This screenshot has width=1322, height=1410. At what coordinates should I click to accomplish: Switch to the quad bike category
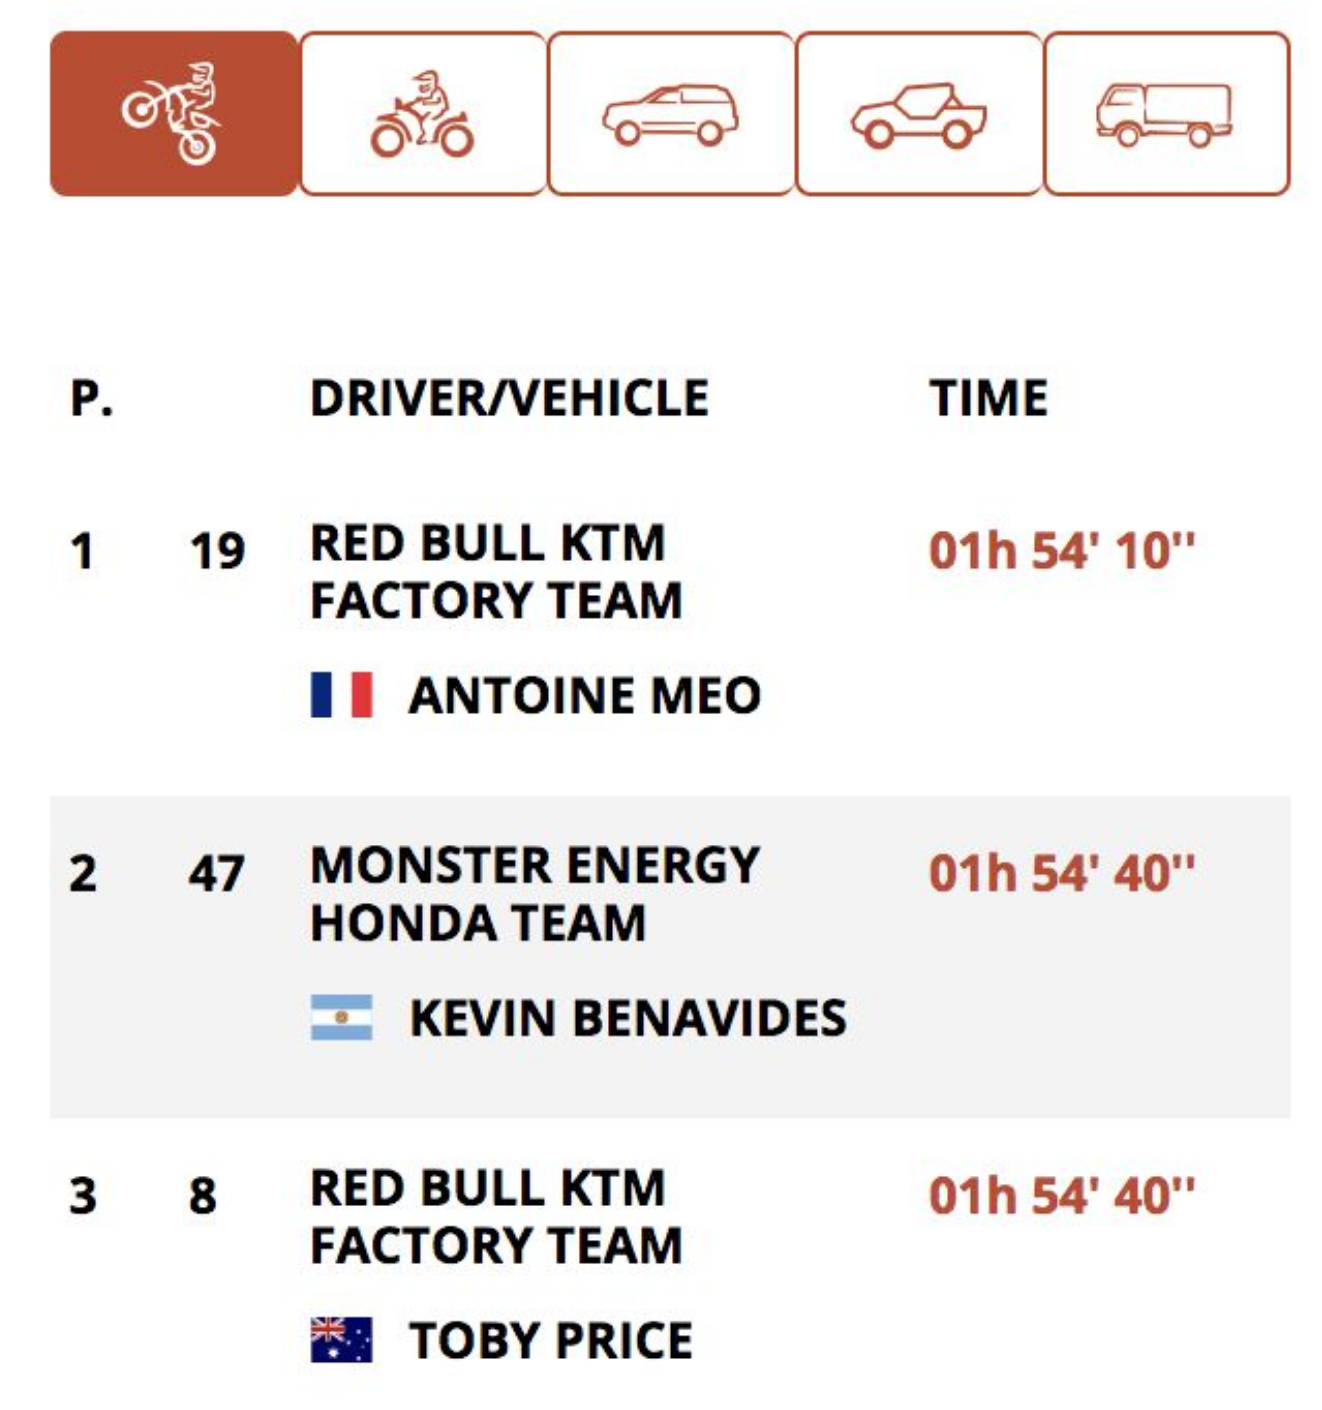423,114
